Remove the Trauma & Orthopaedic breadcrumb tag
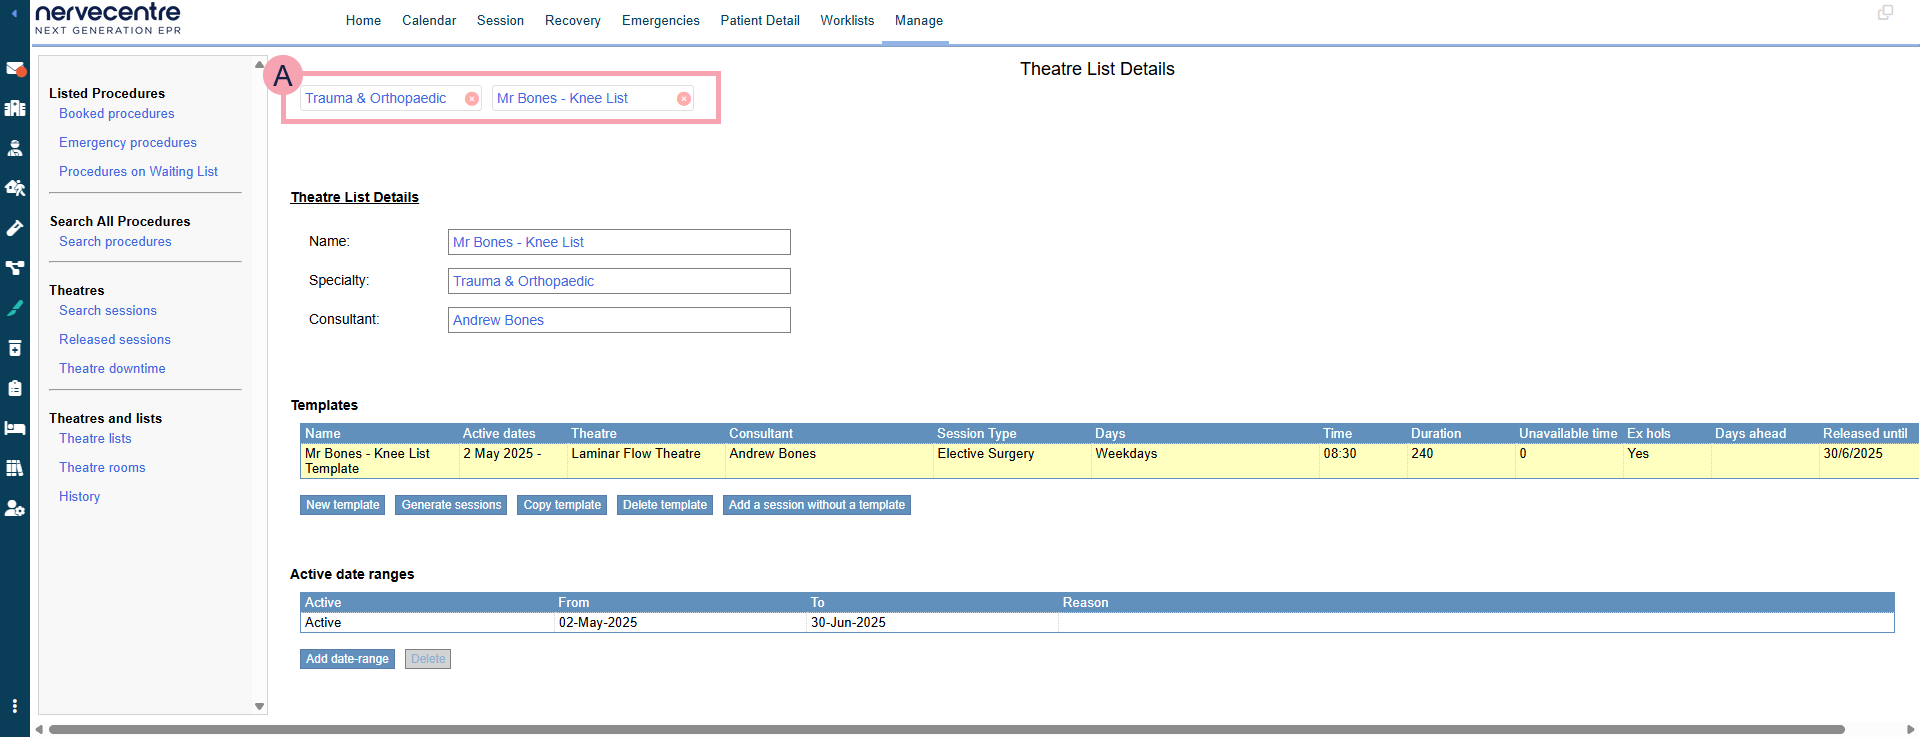Viewport: 1920px width, 737px height. tap(471, 99)
